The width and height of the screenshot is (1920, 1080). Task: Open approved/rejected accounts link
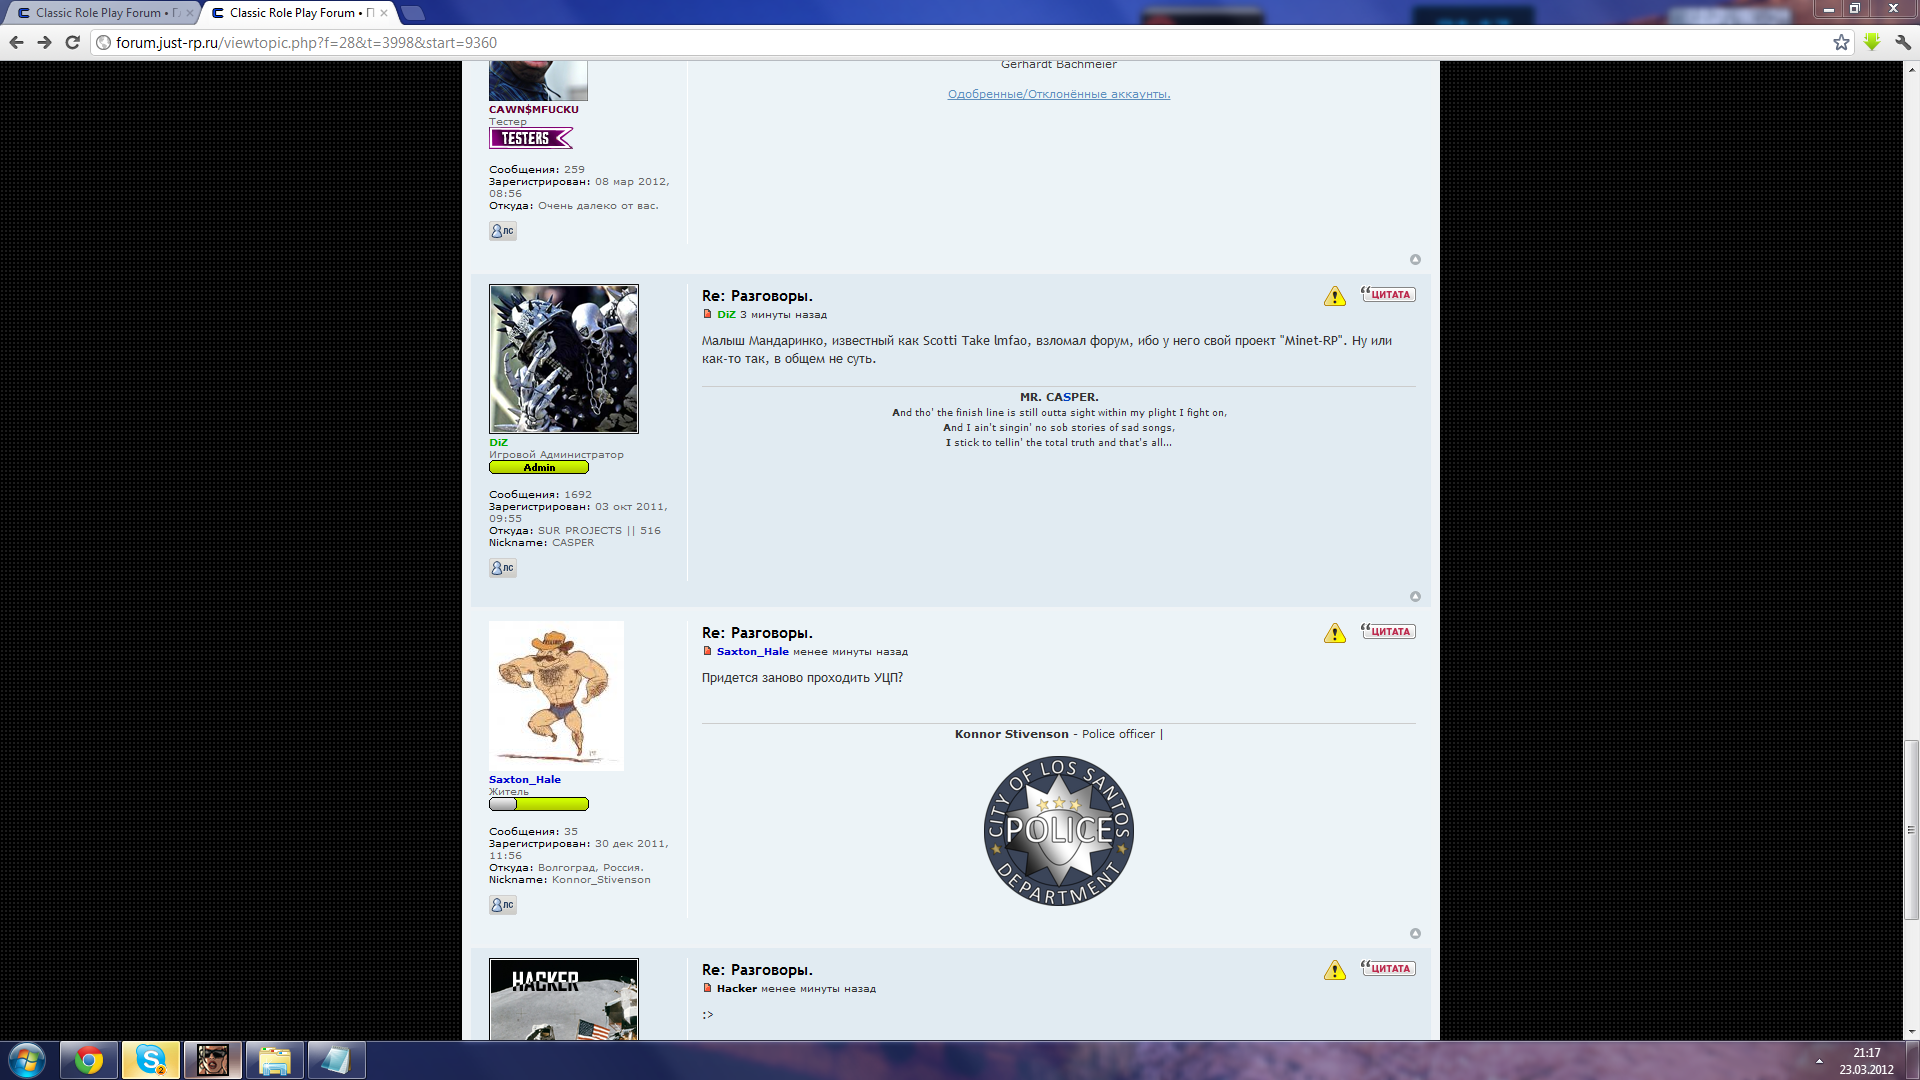[x=1058, y=94]
